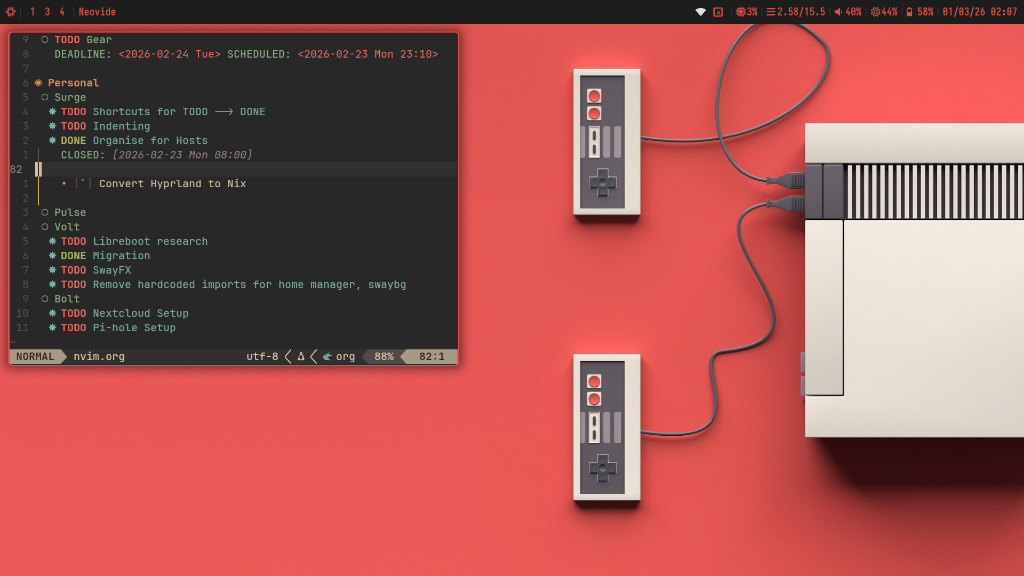Click the Linux penguin icon in the statusline
The image size is (1024, 576).
click(x=300, y=357)
